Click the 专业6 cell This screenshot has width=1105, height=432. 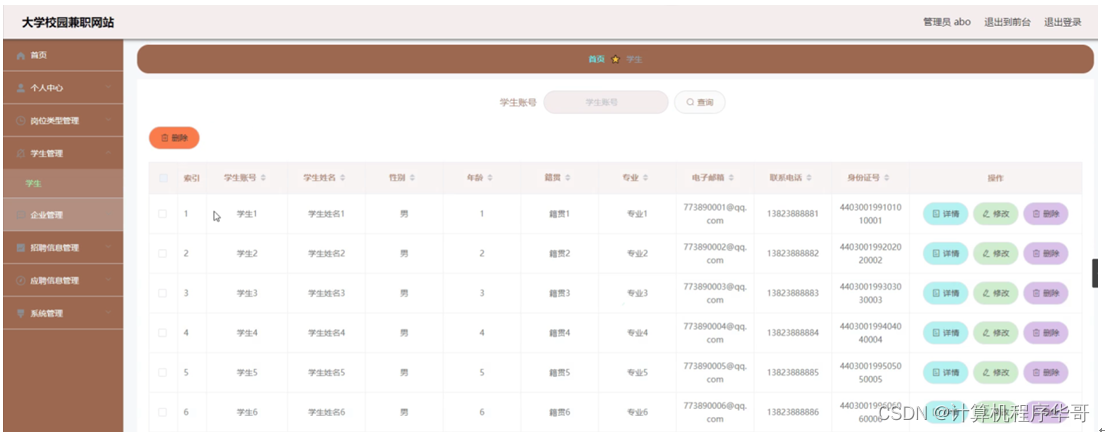click(x=637, y=412)
